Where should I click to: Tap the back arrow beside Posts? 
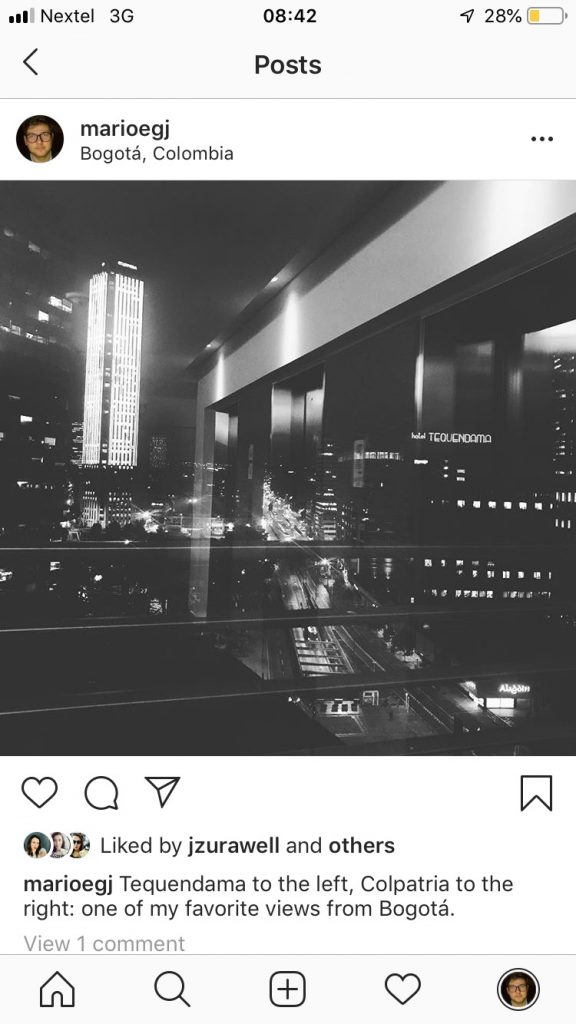click(x=30, y=63)
